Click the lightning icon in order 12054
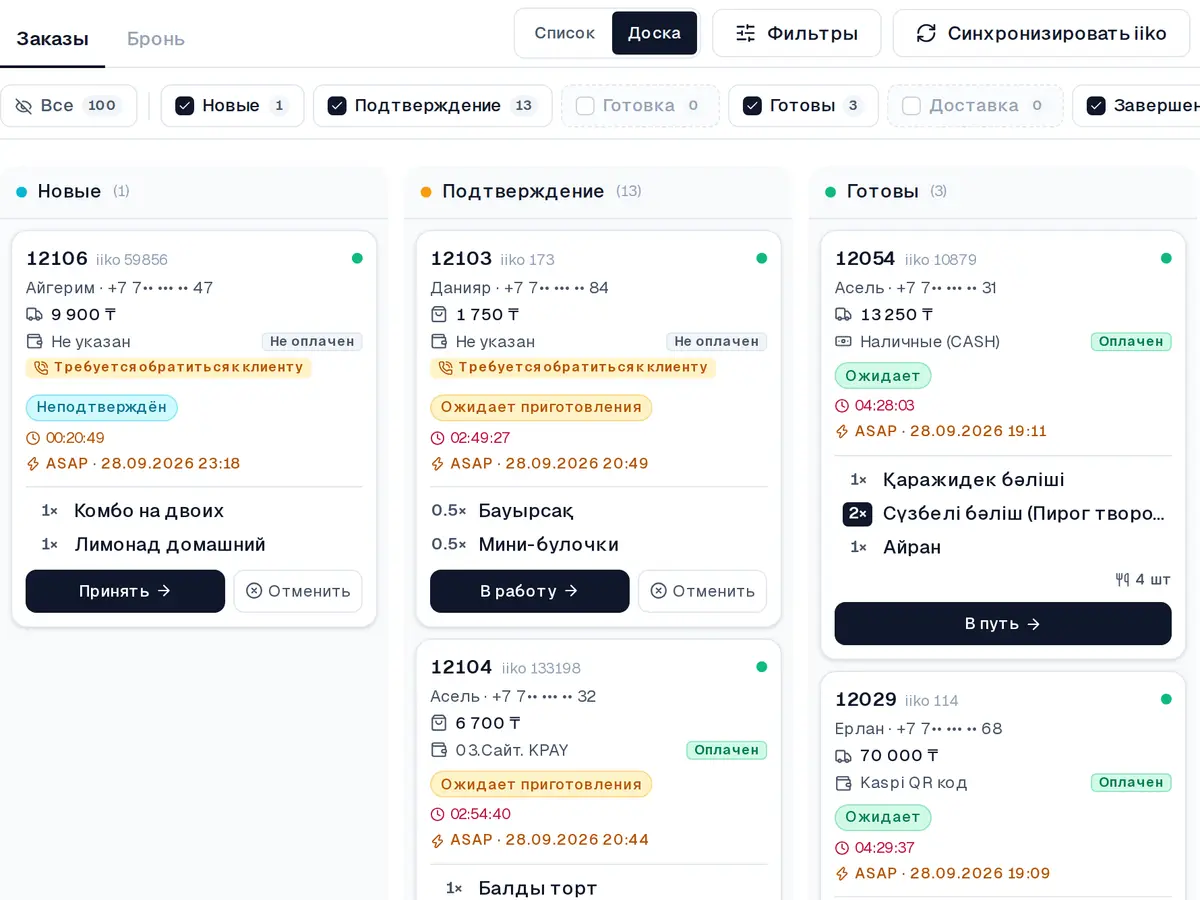 [842, 432]
